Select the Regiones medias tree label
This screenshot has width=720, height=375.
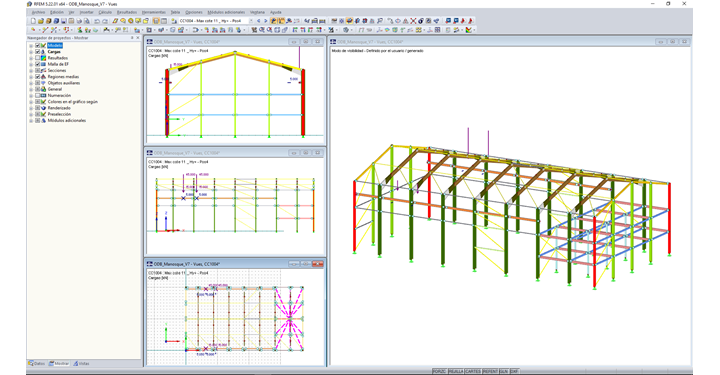(x=63, y=77)
